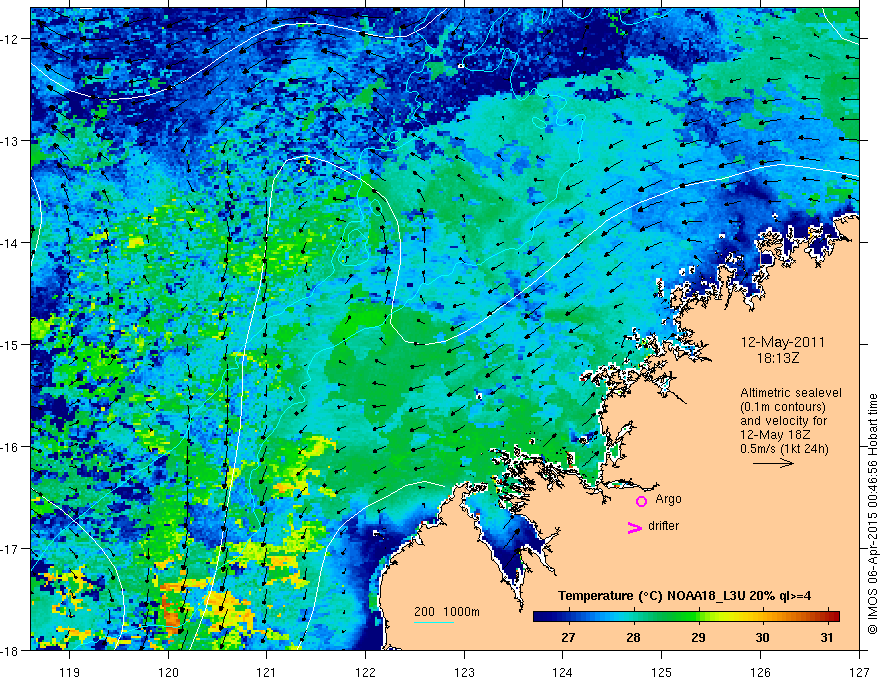
Task: Click the 'and velocity for' caption line
Action: 783,421
